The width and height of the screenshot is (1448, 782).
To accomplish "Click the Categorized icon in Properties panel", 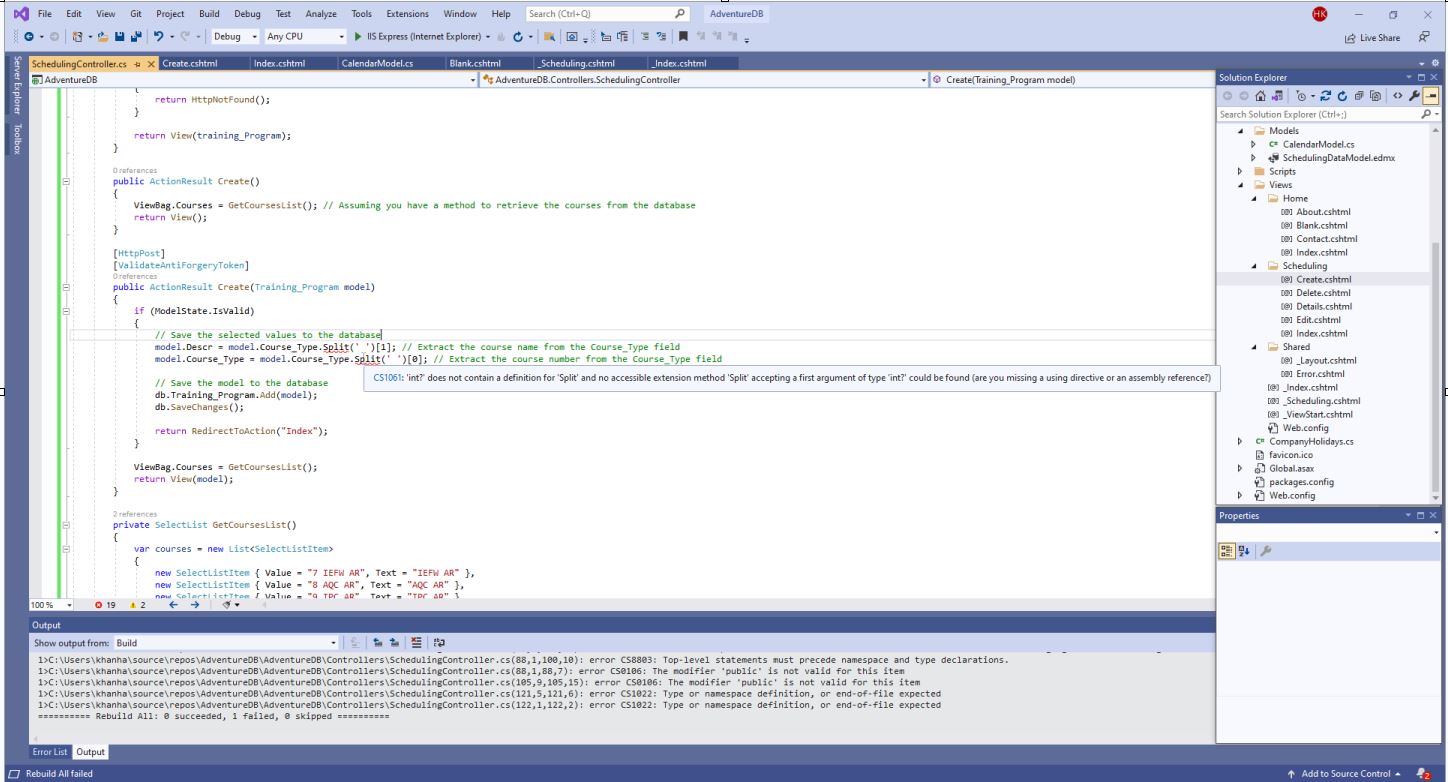I will point(1227,551).
